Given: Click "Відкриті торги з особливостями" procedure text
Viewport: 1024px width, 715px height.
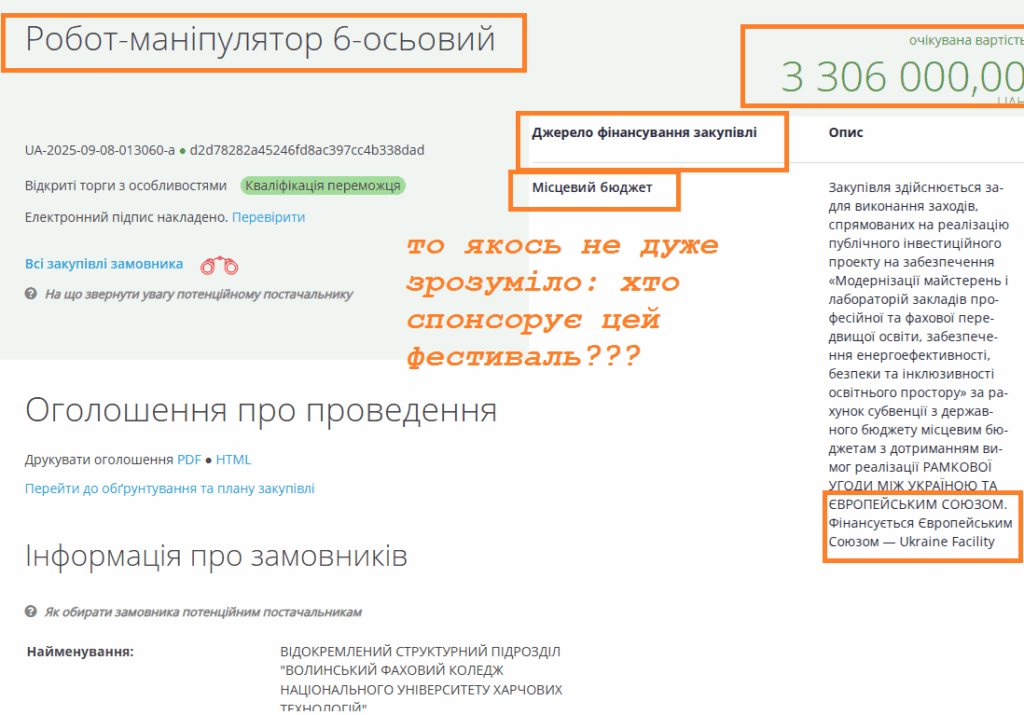Looking at the screenshot, I should click(x=126, y=186).
